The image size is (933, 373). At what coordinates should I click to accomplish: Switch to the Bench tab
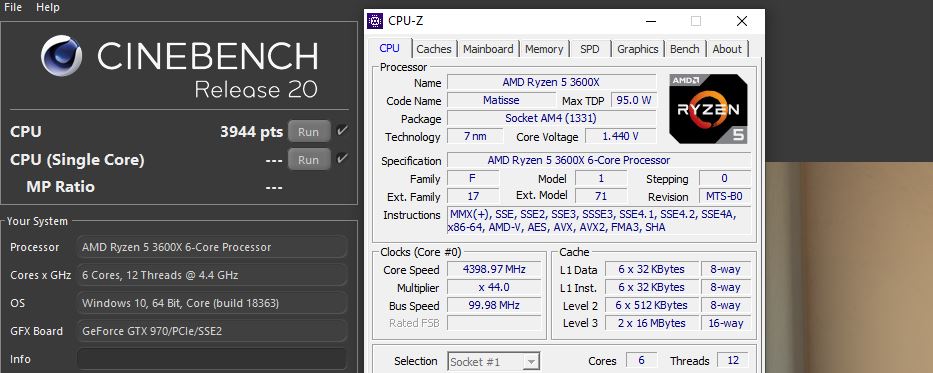[684, 49]
